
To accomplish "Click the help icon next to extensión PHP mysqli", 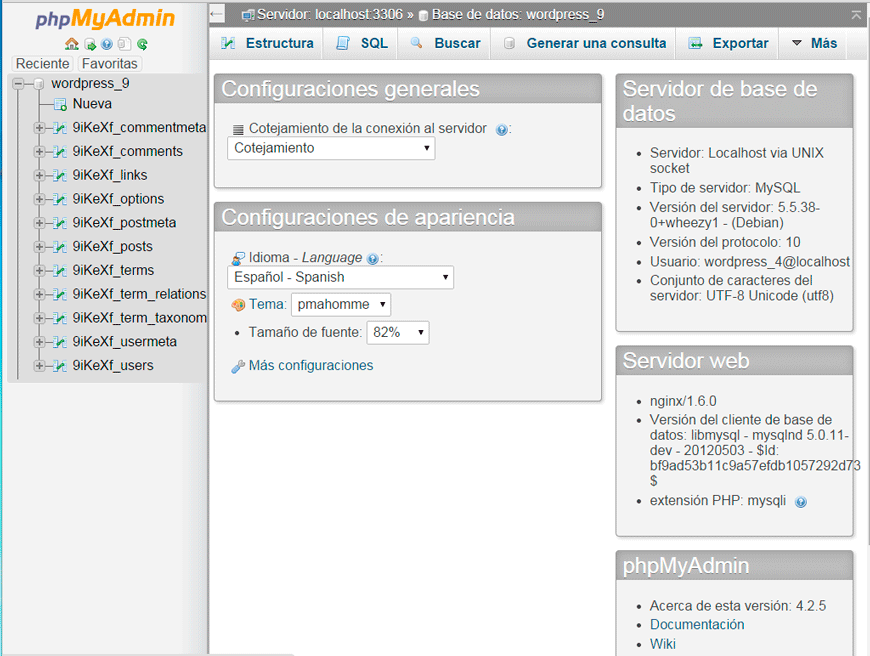I will (801, 501).
